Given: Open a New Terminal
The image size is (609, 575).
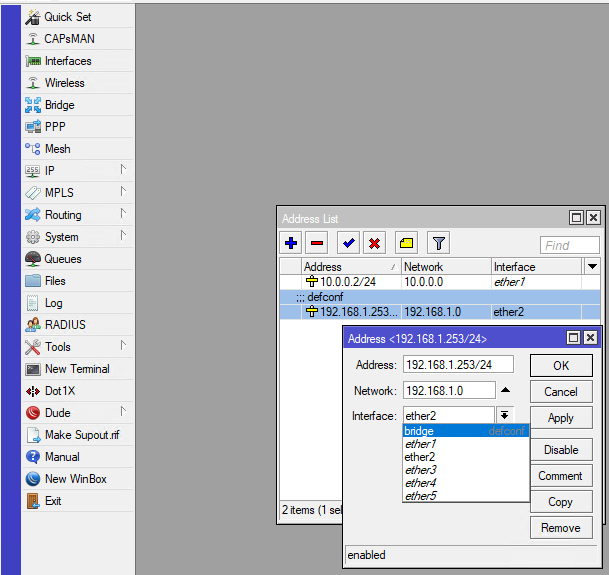Looking at the screenshot, I should point(78,369).
